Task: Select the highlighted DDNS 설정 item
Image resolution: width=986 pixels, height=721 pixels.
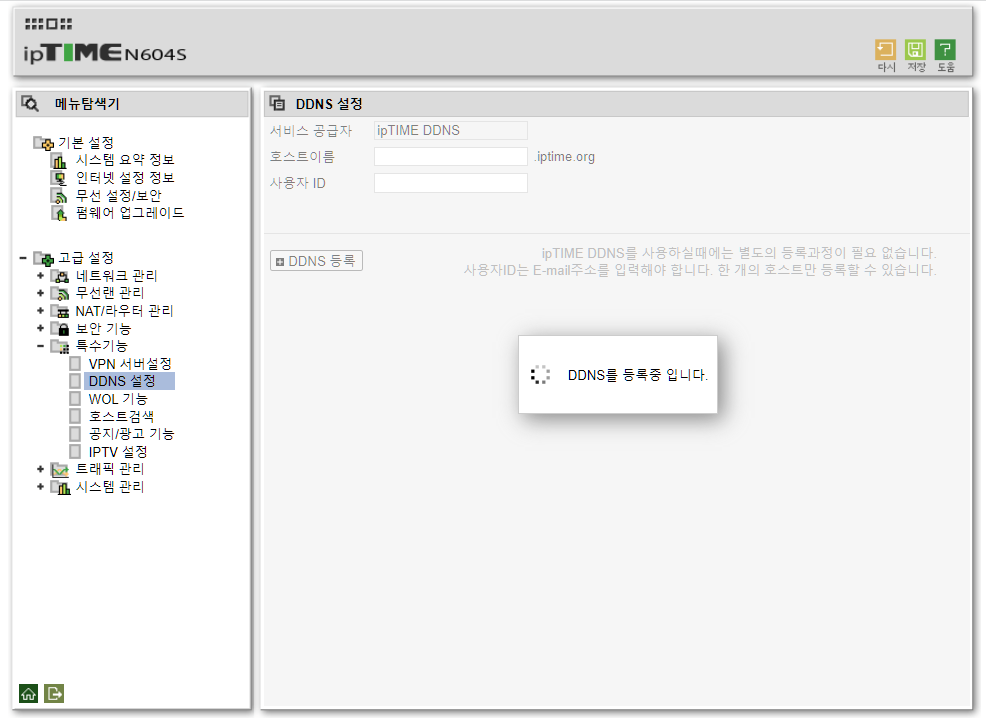Action: click(x=129, y=382)
